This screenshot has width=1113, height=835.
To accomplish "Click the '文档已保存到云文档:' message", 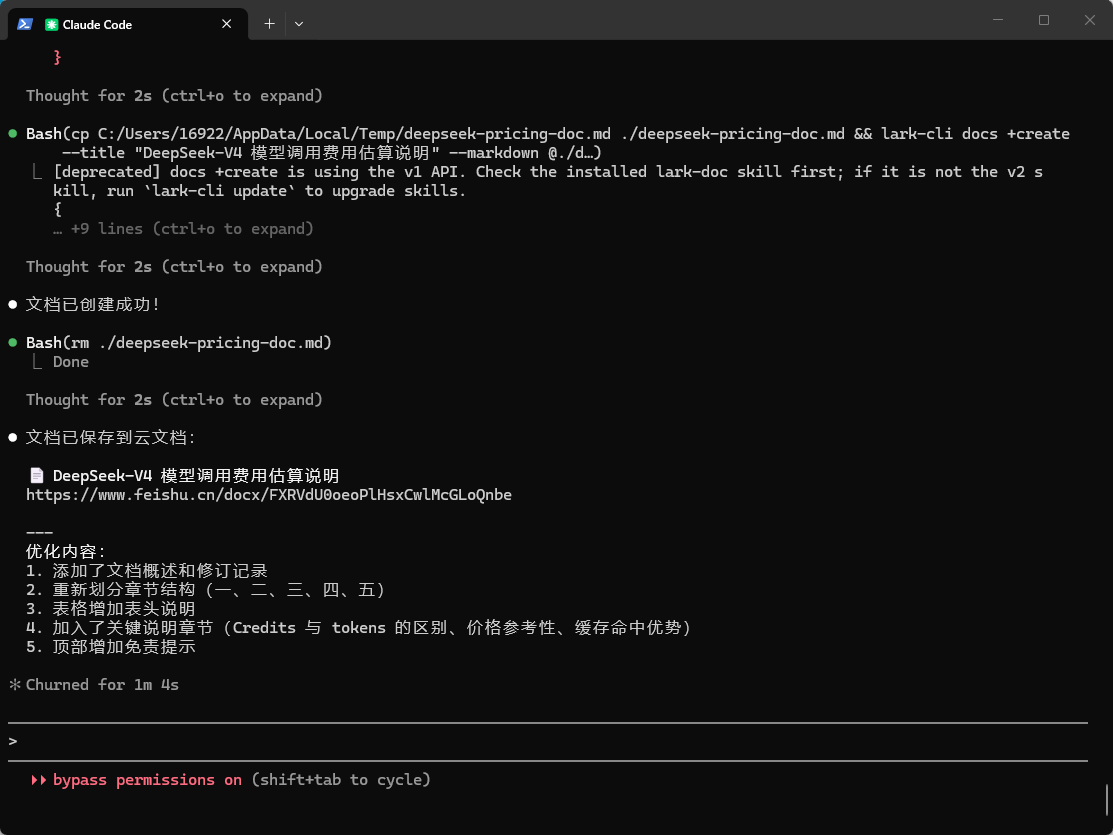I will pyautogui.click(x=111, y=437).
